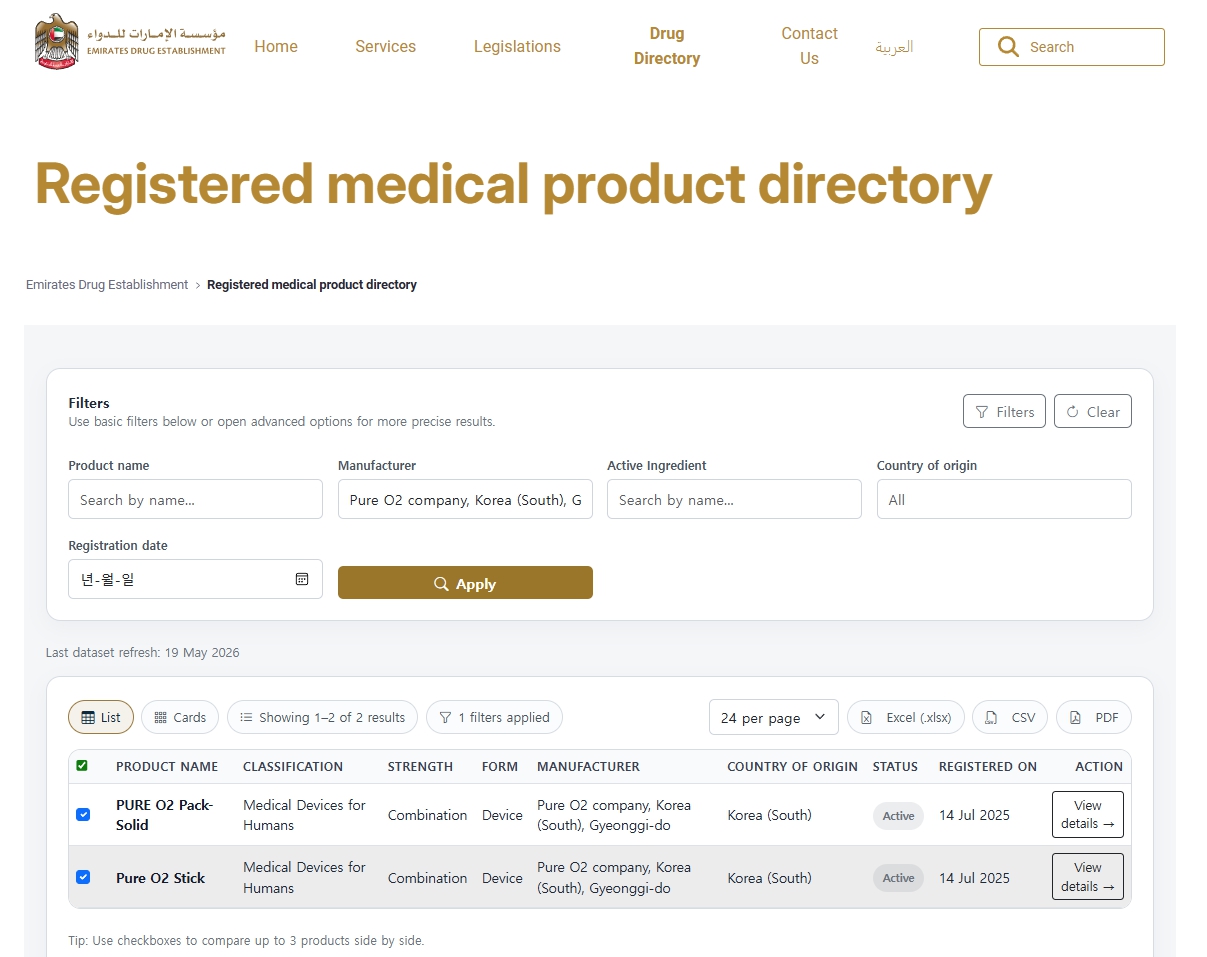Click the funnel icon on the Filters button
Screen dimensions: 1207x957
coord(982,412)
